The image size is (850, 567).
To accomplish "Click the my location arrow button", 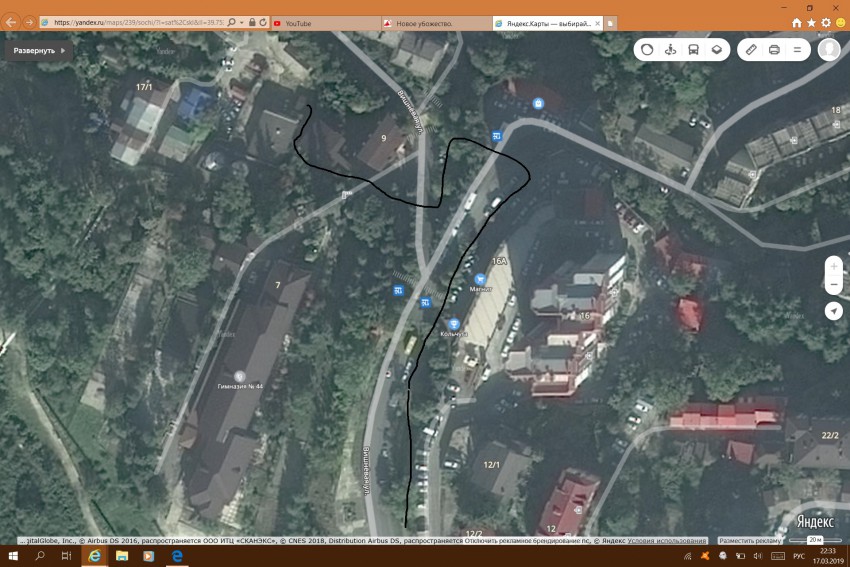I will 833,311.
